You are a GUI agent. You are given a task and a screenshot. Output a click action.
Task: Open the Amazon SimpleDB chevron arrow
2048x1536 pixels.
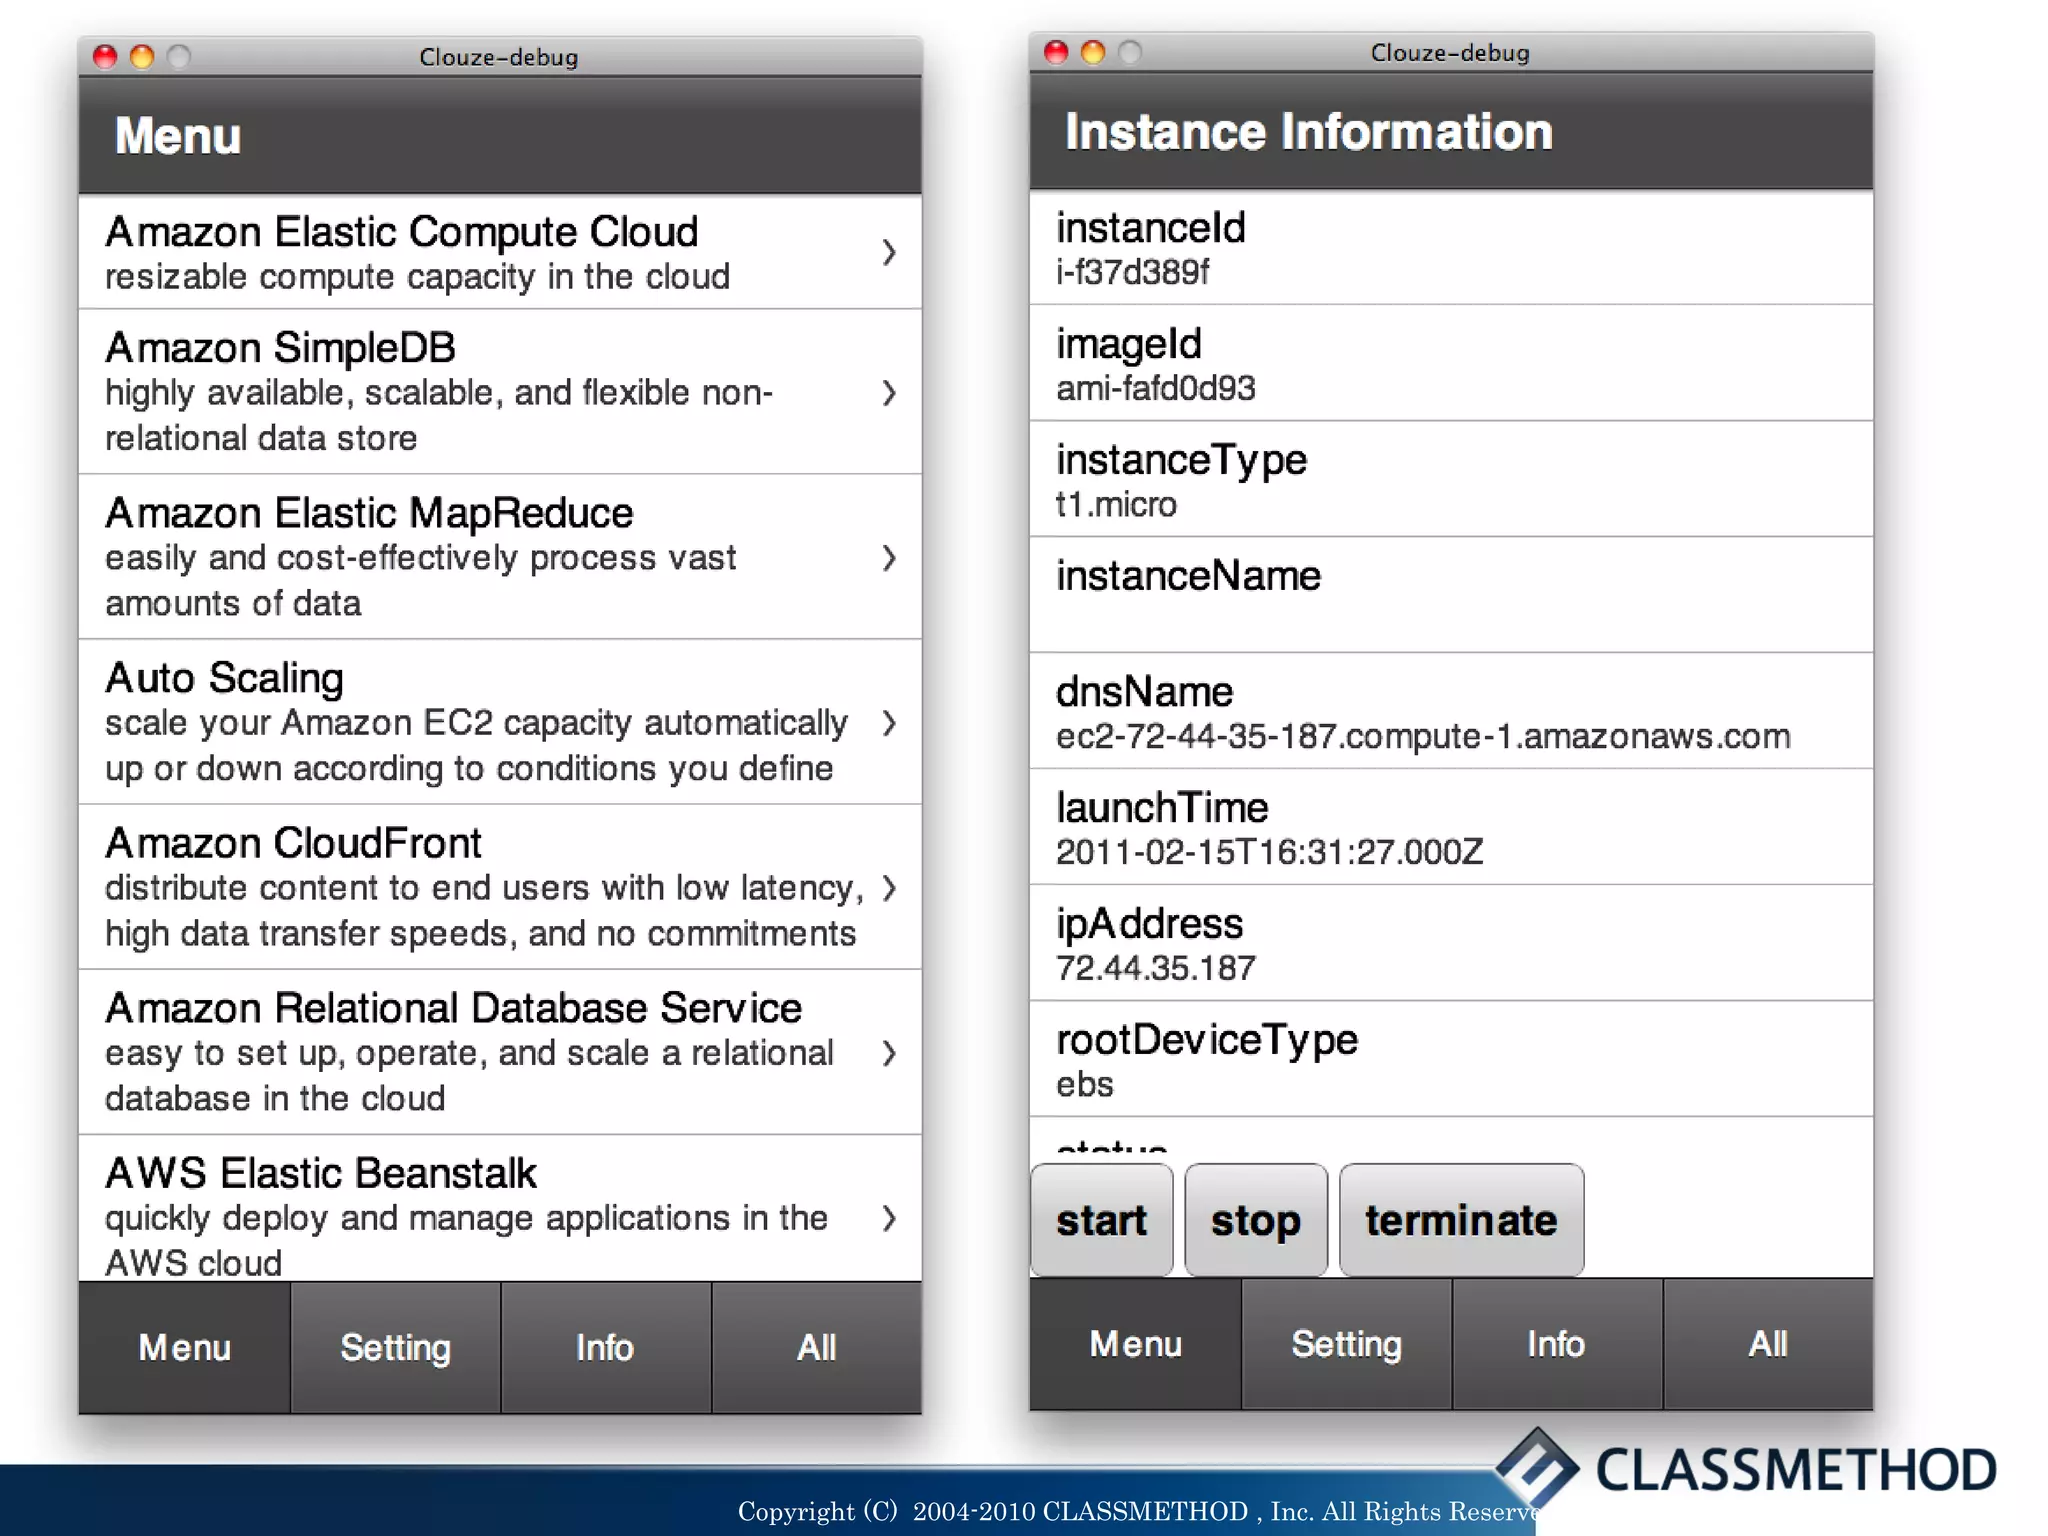888,393
